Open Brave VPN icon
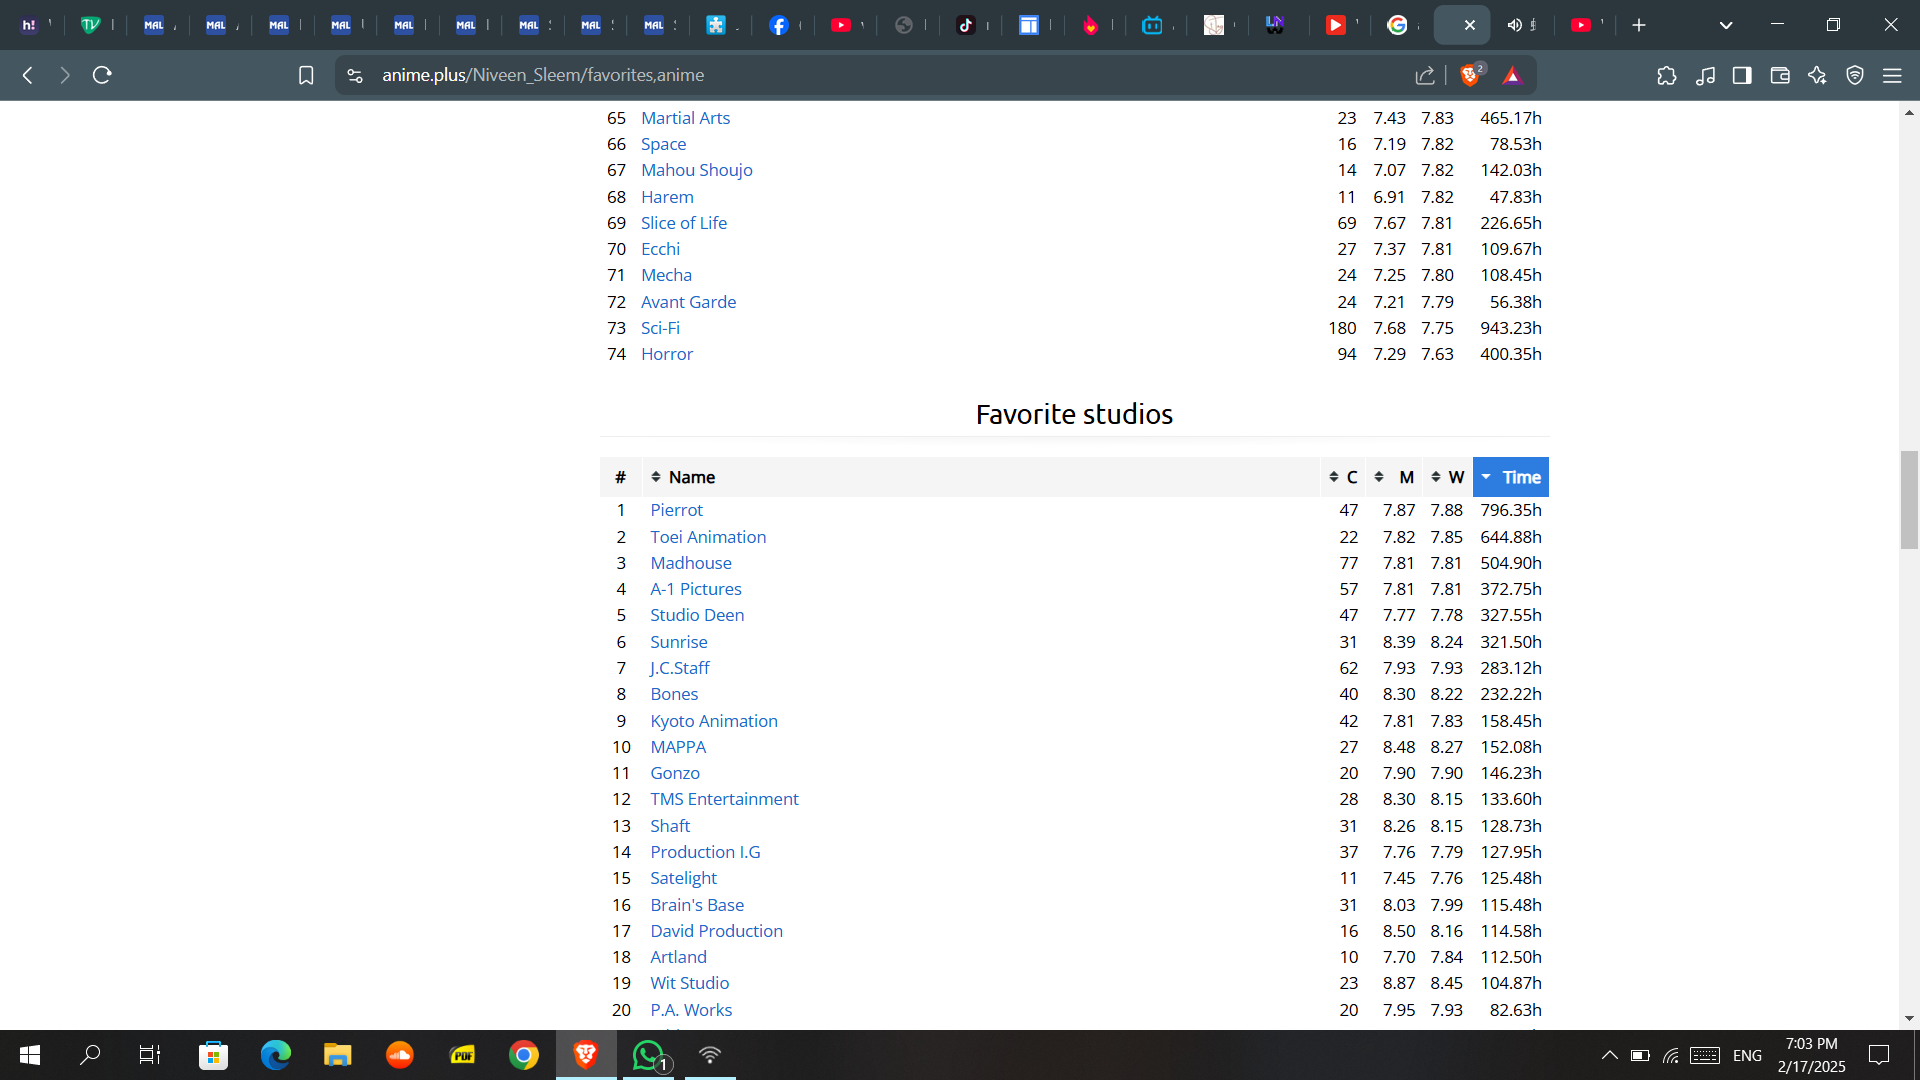Viewport: 1920px width, 1080px height. [1855, 75]
